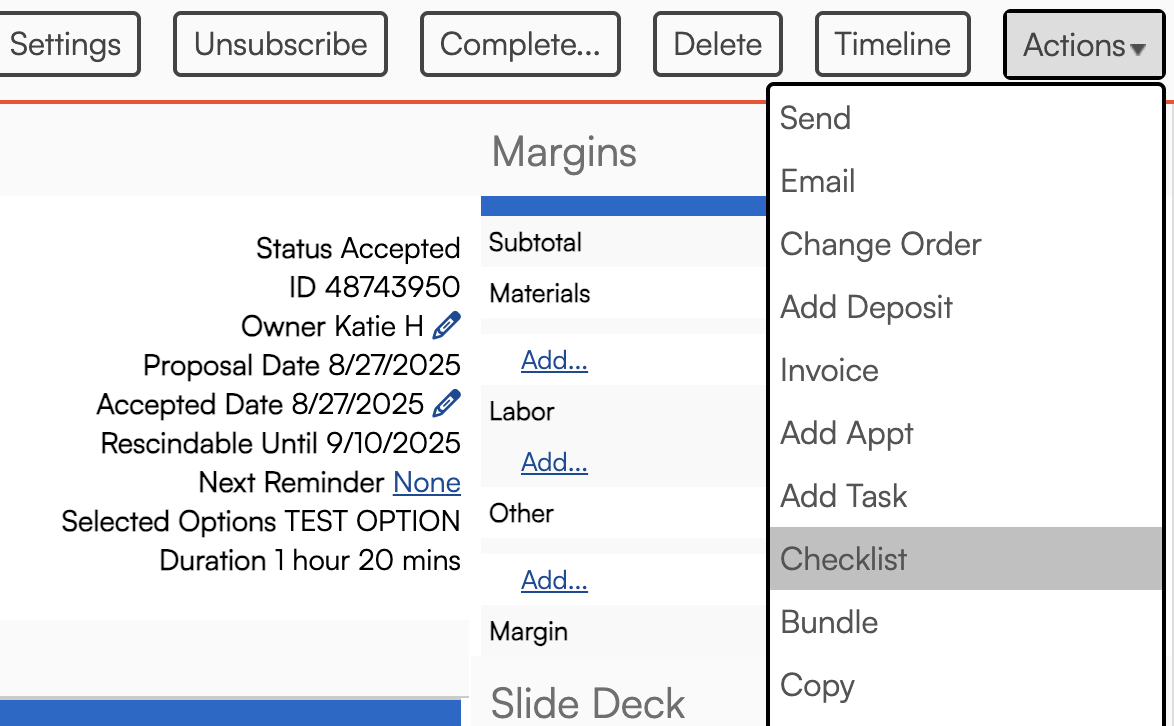Image resolution: width=1174 pixels, height=726 pixels.
Task: Open the Timeline view
Action: pyautogui.click(x=892, y=45)
